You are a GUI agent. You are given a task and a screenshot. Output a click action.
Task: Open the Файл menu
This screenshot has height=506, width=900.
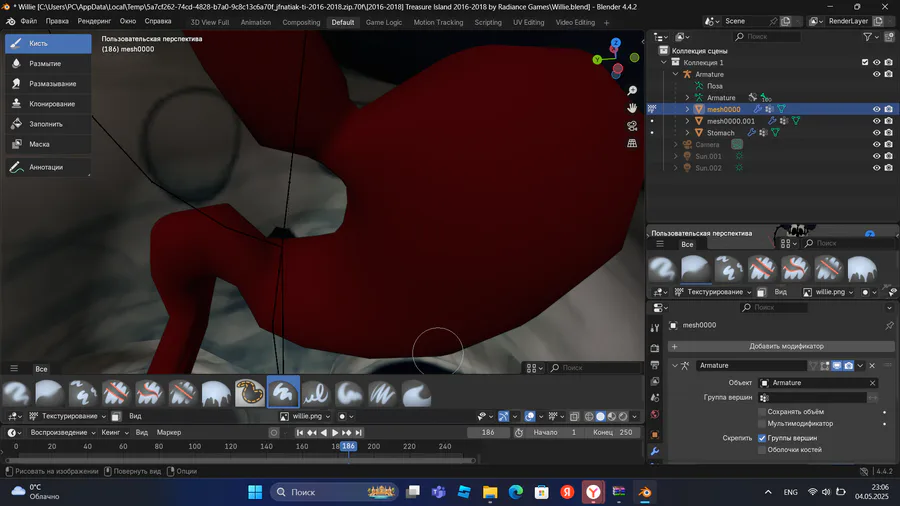pyautogui.click(x=29, y=21)
